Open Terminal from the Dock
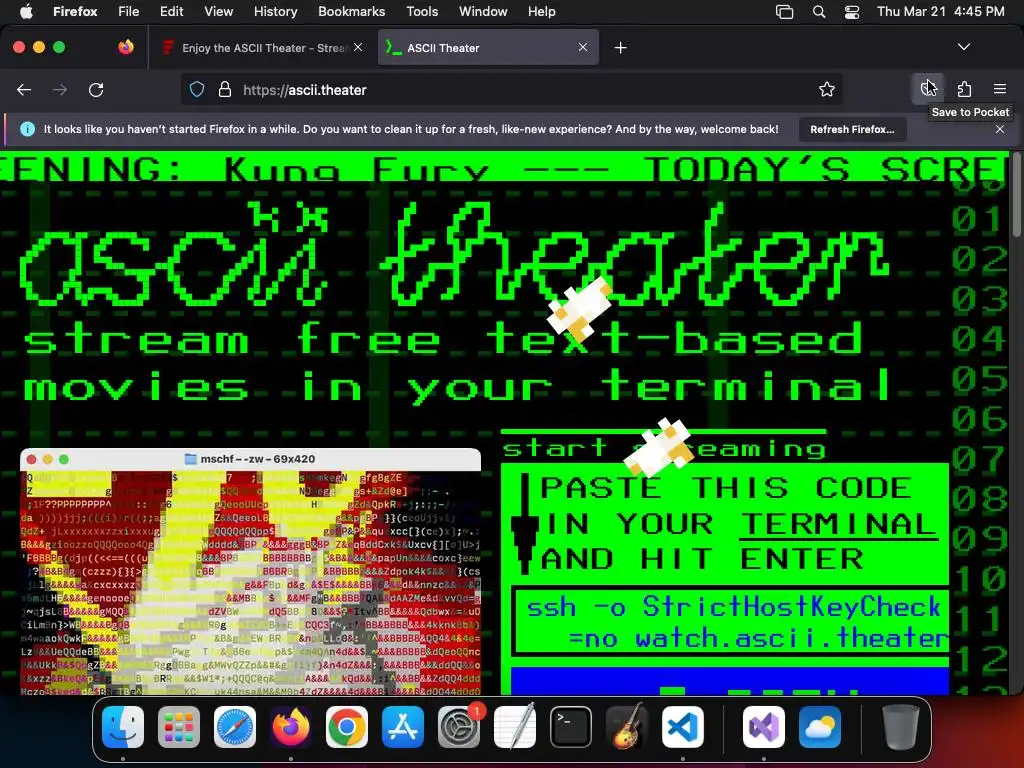The width and height of the screenshot is (1024, 768). coord(571,727)
